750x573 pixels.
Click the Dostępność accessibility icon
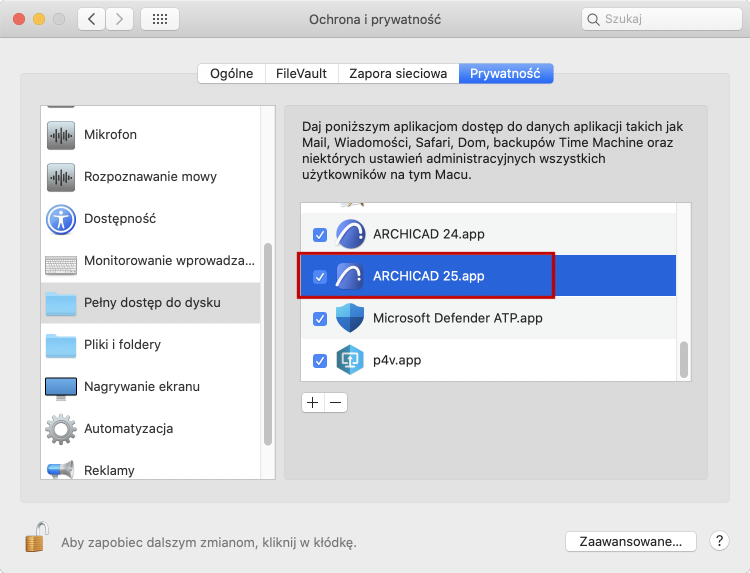[x=61, y=220]
